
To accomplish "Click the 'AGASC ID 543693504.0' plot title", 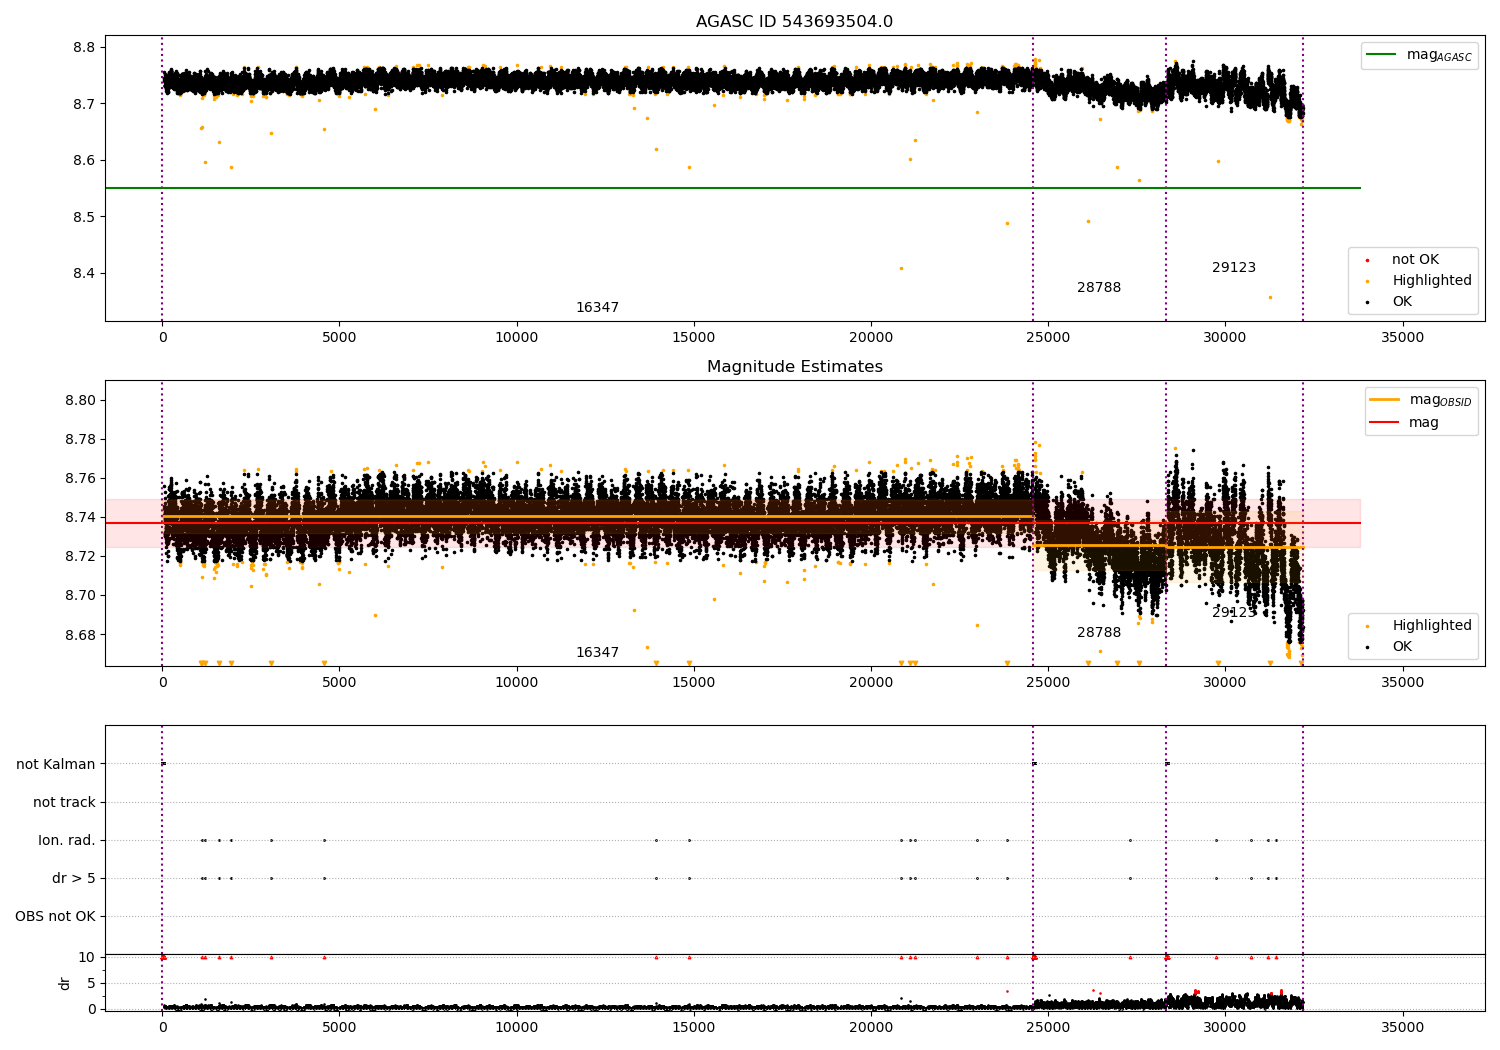I will tap(794, 22).
